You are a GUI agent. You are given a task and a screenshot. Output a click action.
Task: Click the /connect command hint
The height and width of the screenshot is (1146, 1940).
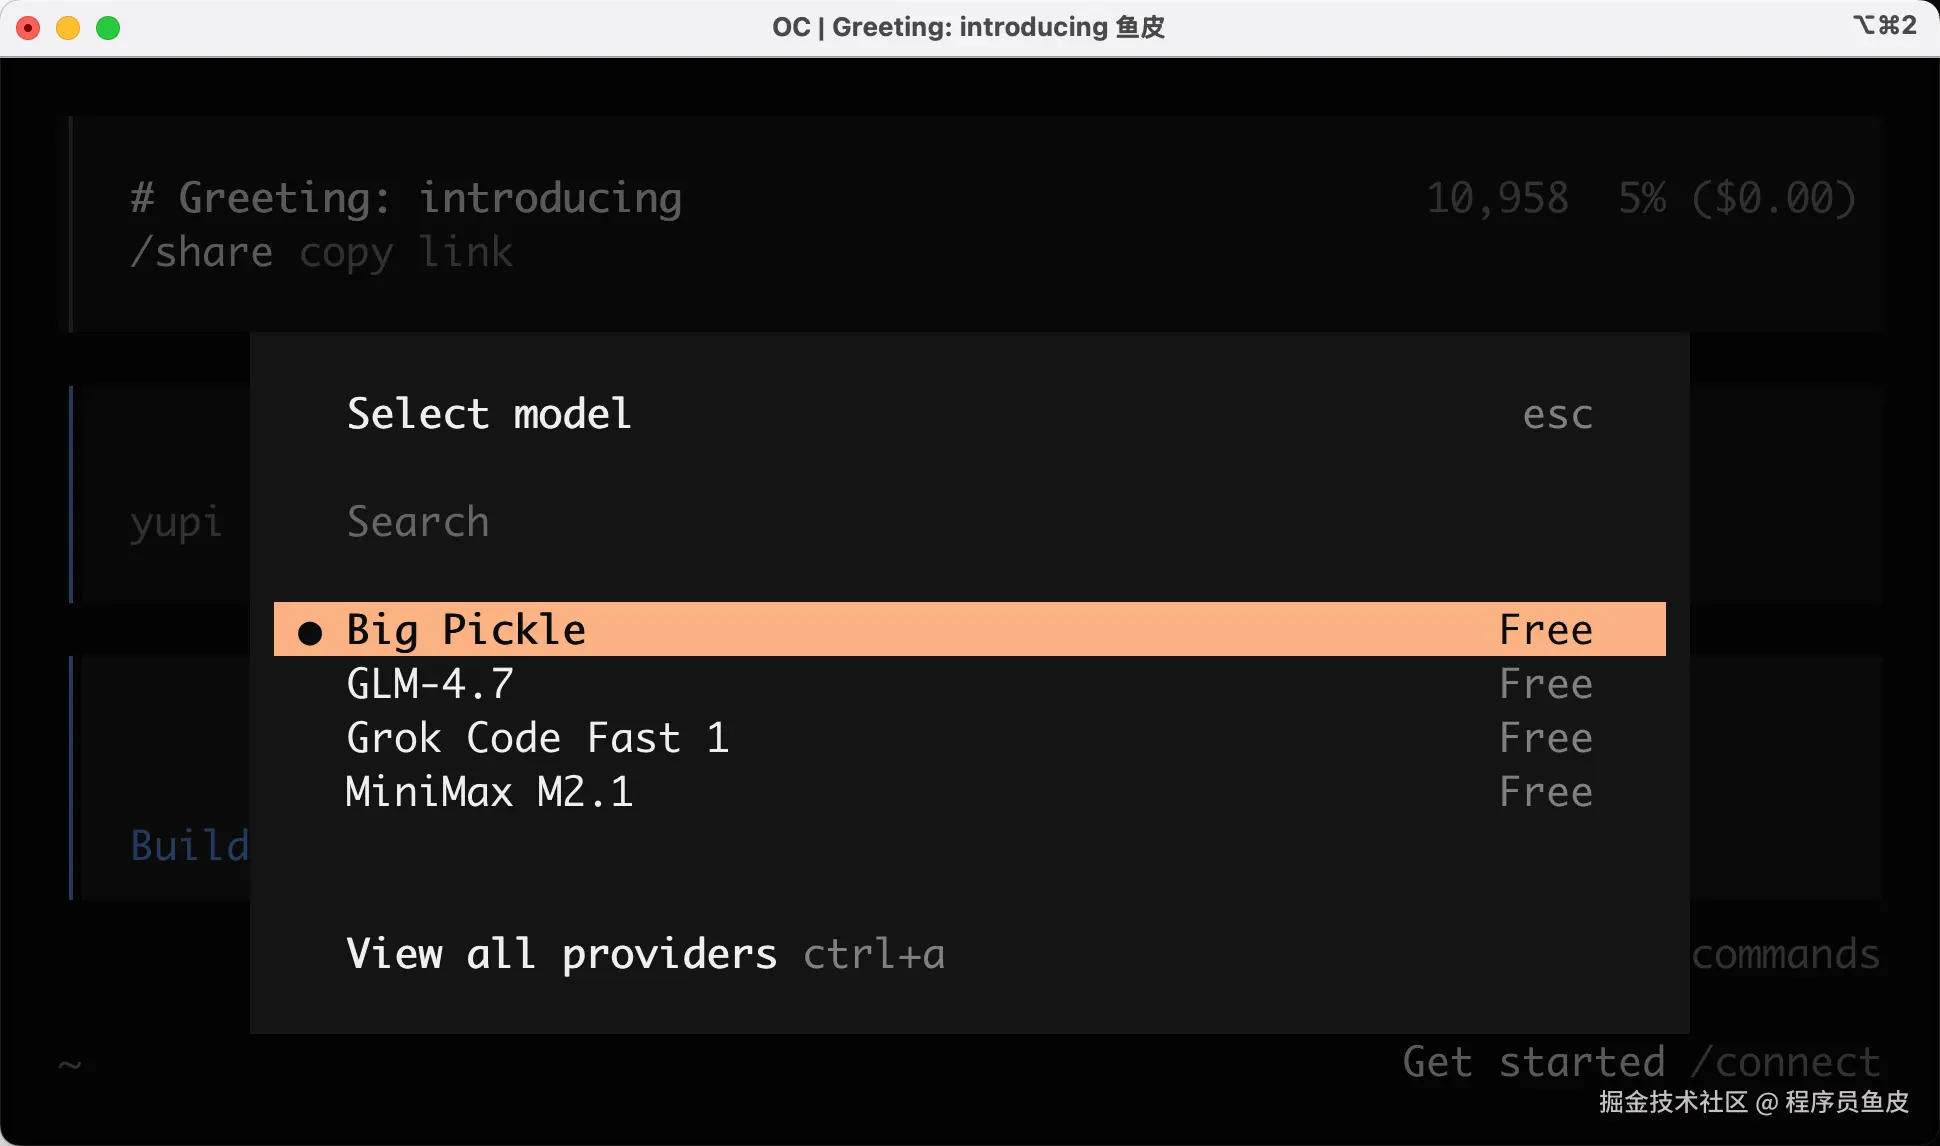[1786, 1062]
